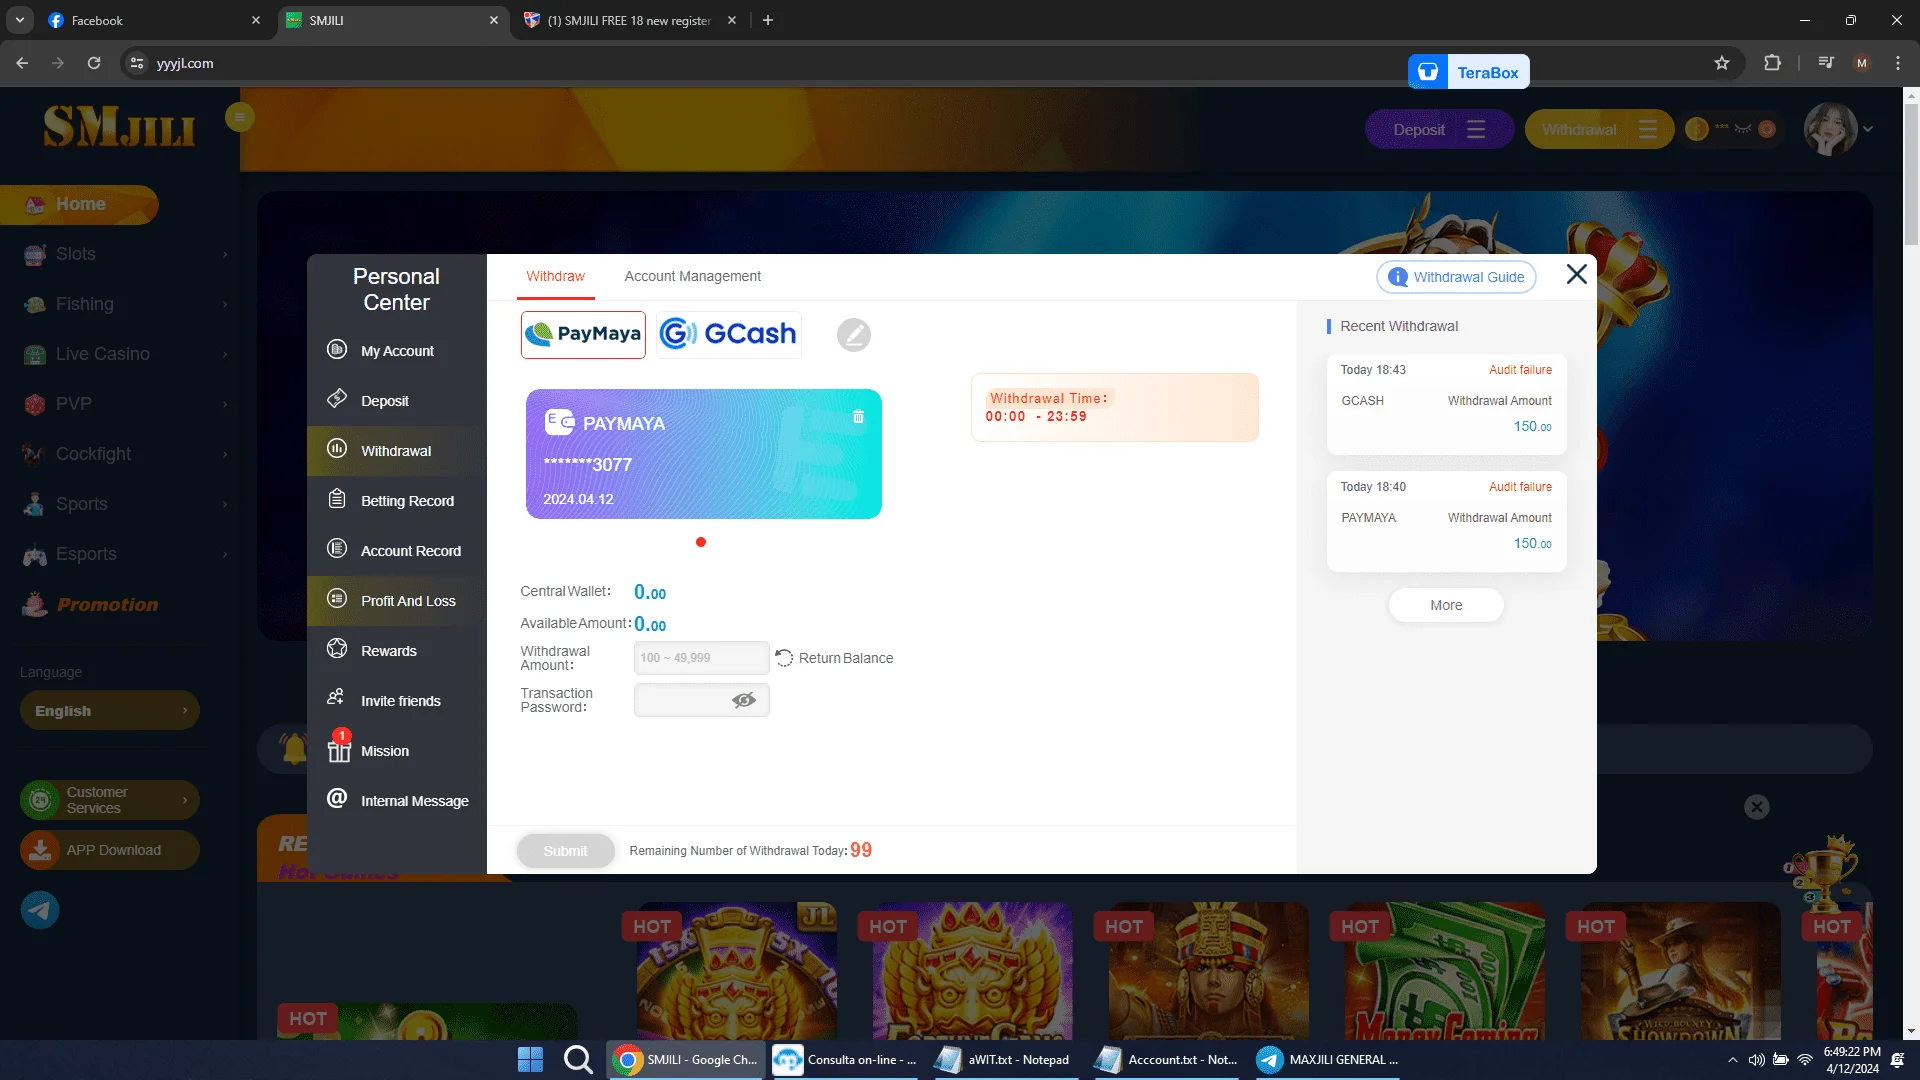The width and height of the screenshot is (1920, 1080).
Task: Open My Account in Personal Center
Action: [397, 351]
